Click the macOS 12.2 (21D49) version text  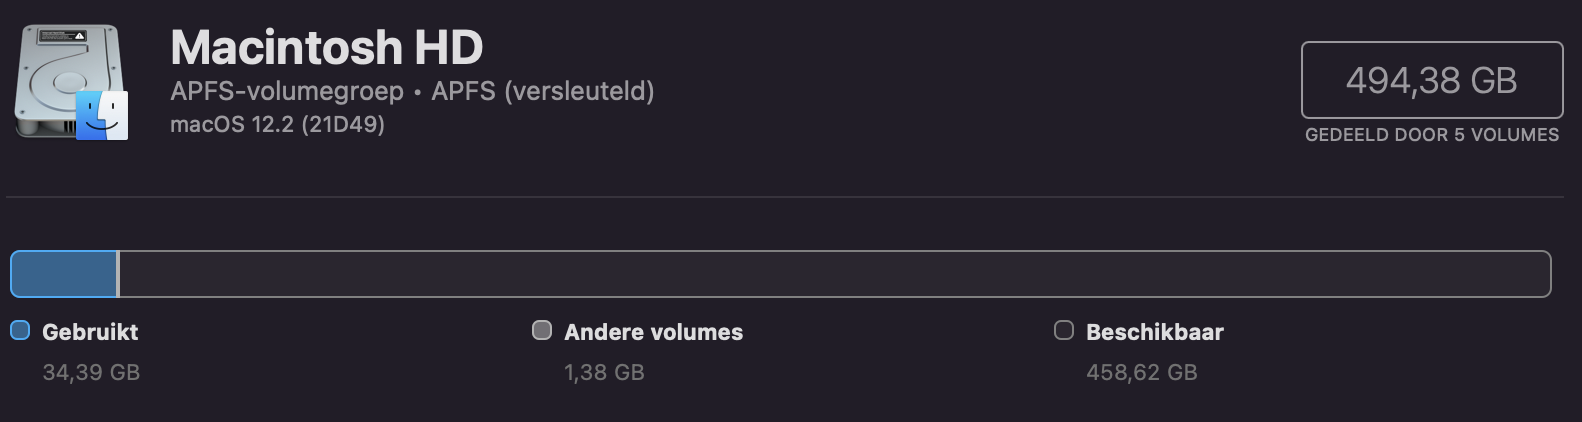point(277,125)
